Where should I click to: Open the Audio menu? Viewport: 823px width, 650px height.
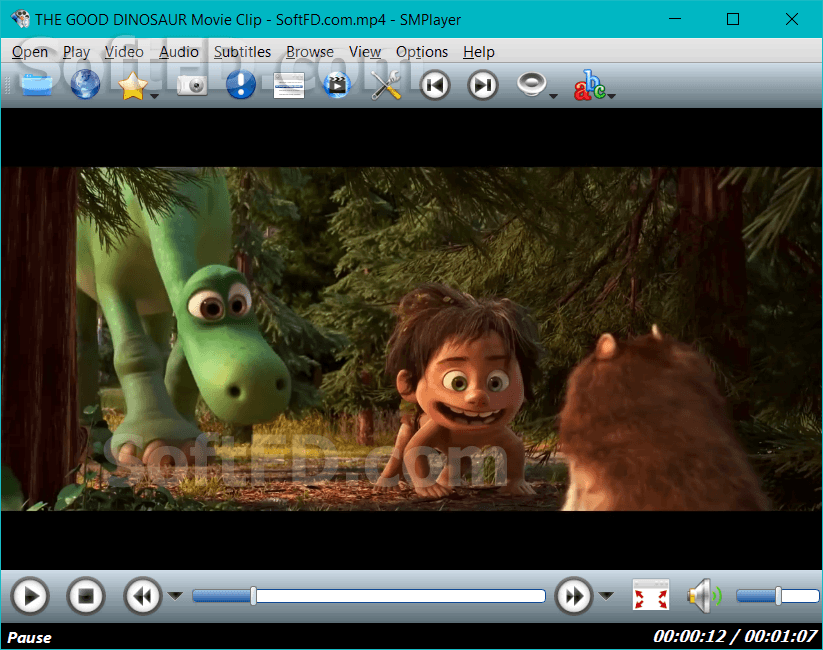[x=179, y=51]
